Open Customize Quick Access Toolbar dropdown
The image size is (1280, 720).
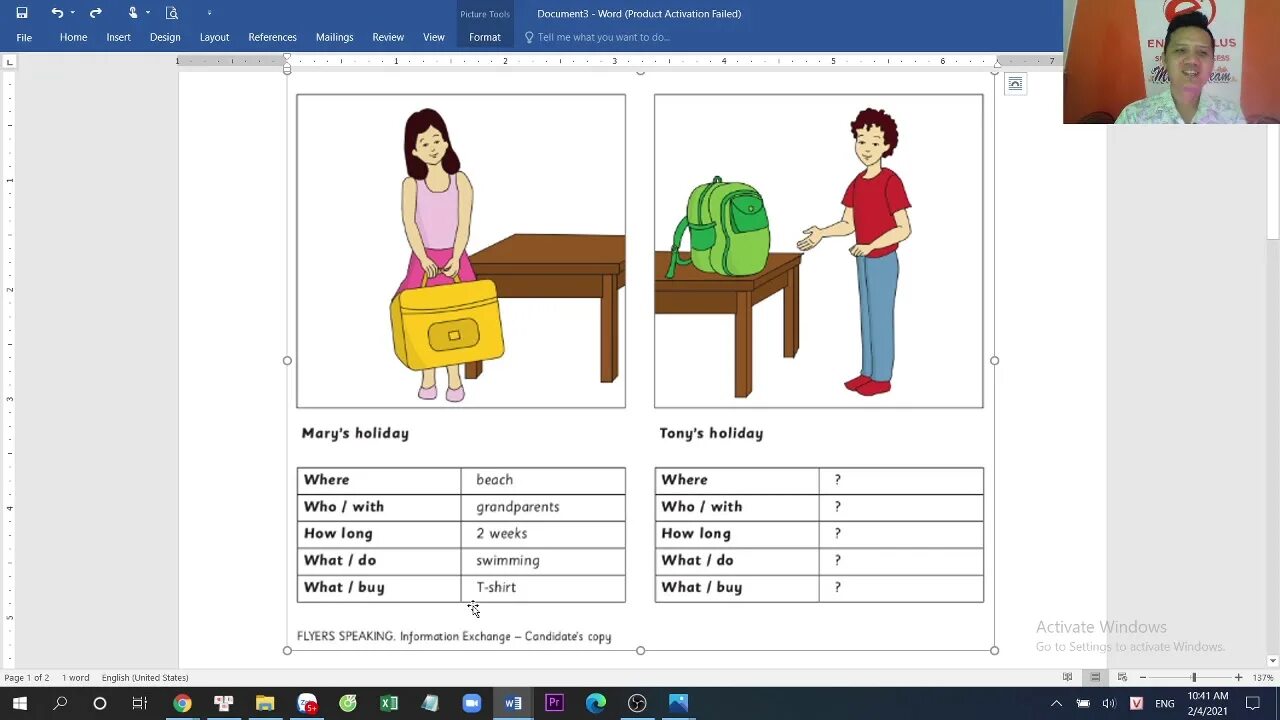[x=209, y=13]
